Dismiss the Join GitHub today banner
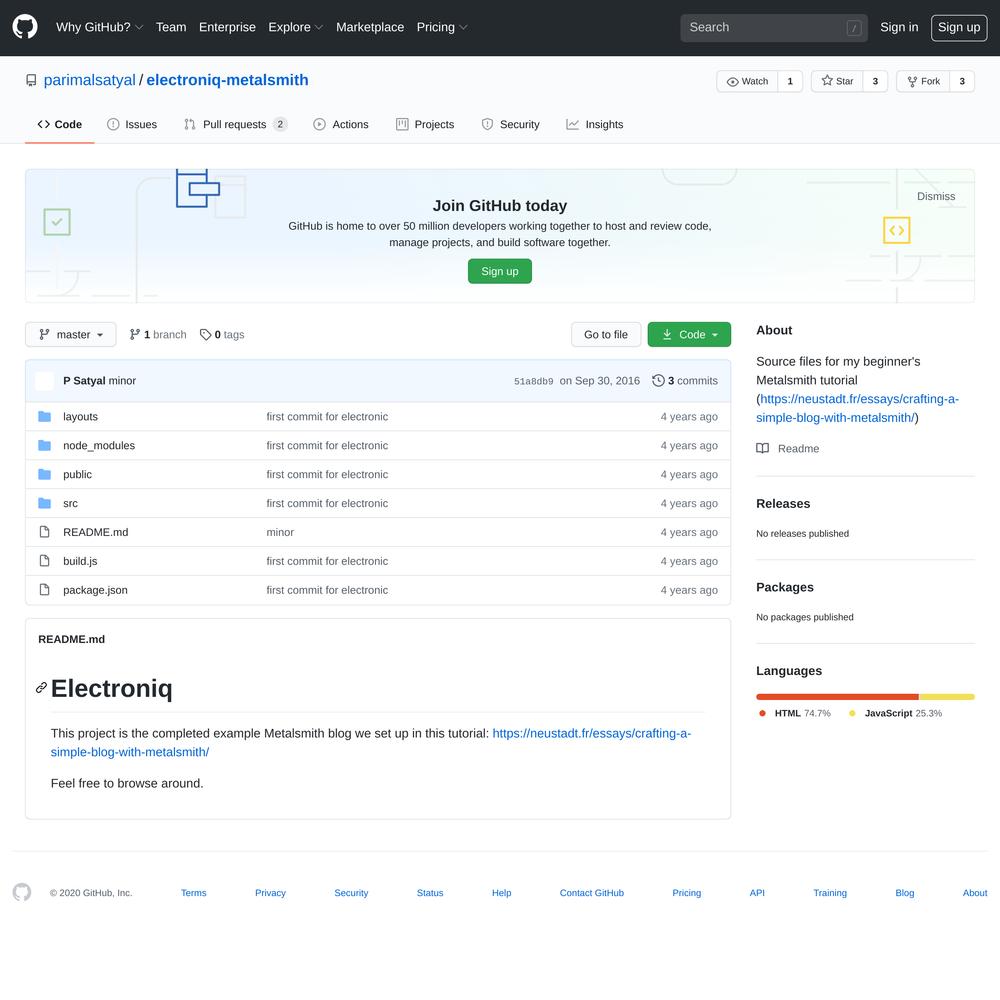The width and height of the screenshot is (1000, 1000). (936, 196)
